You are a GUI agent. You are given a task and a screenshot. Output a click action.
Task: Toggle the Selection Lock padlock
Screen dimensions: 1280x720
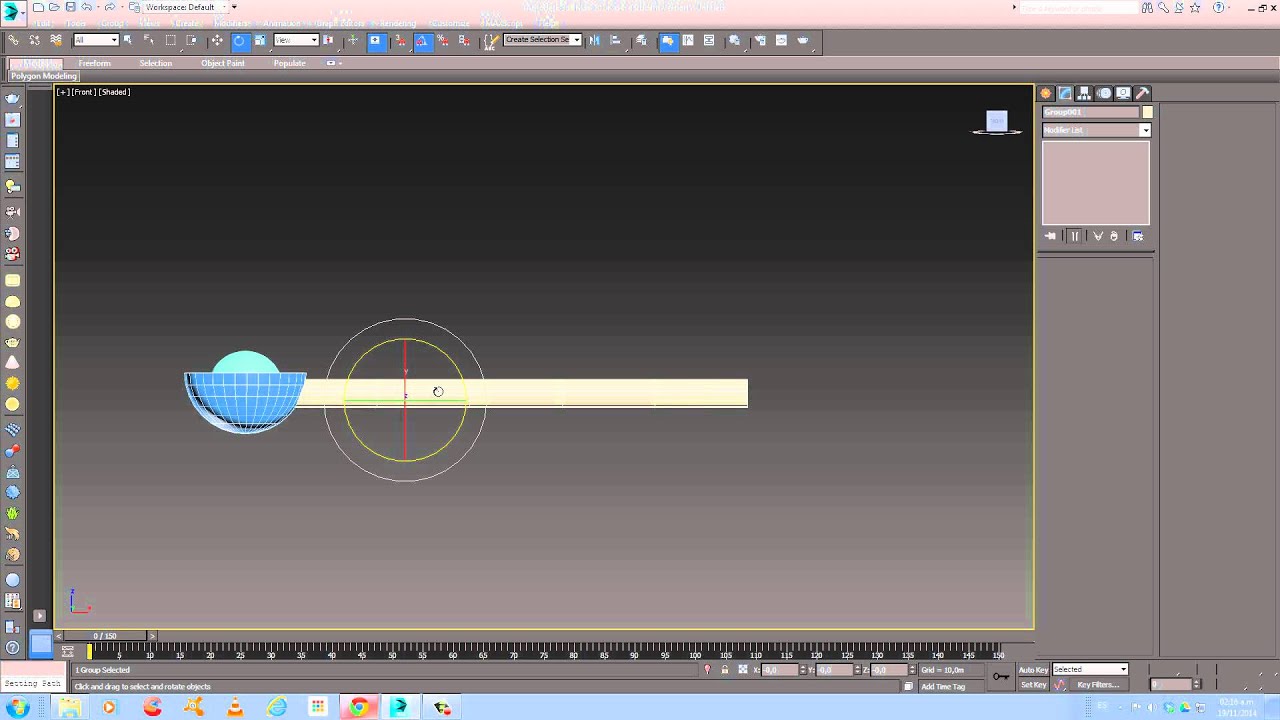[x=724, y=670]
